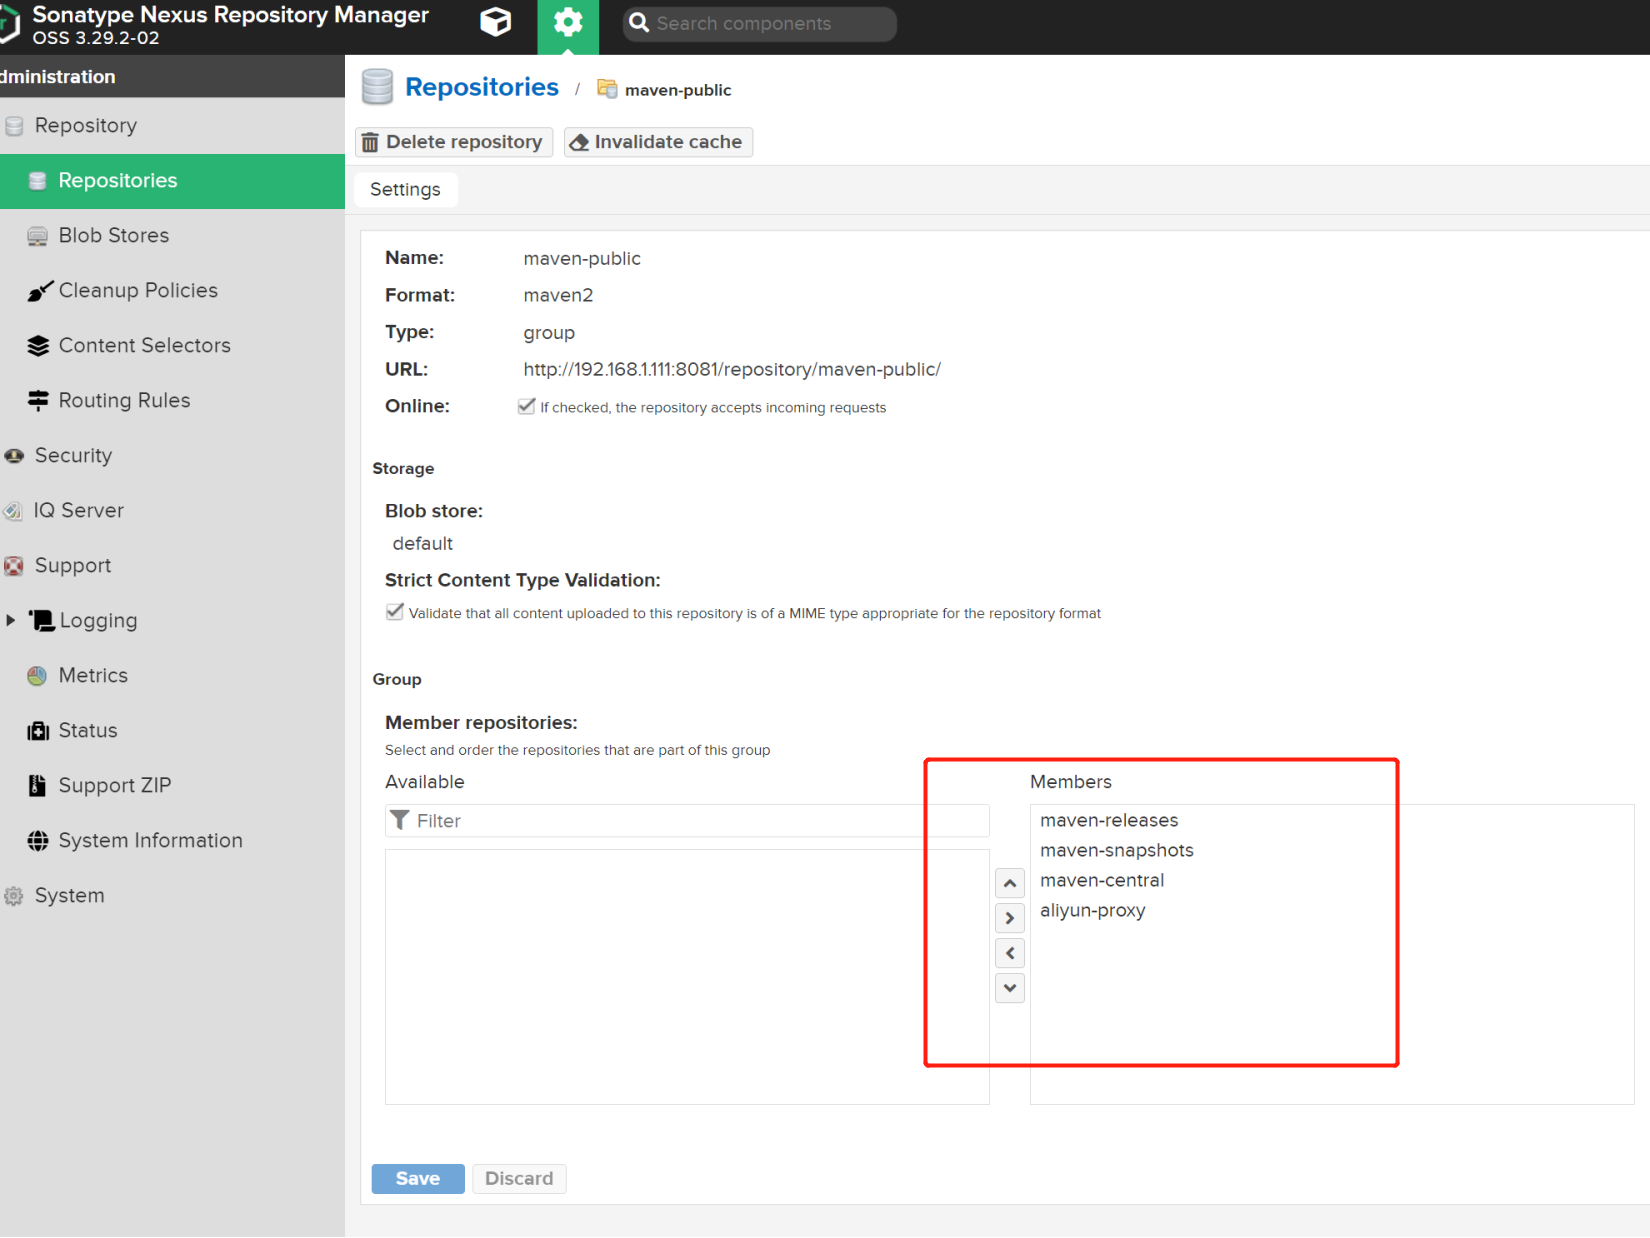This screenshot has height=1238, width=1650.
Task: Open Metrics in the sidebar
Action: [x=172, y=676]
